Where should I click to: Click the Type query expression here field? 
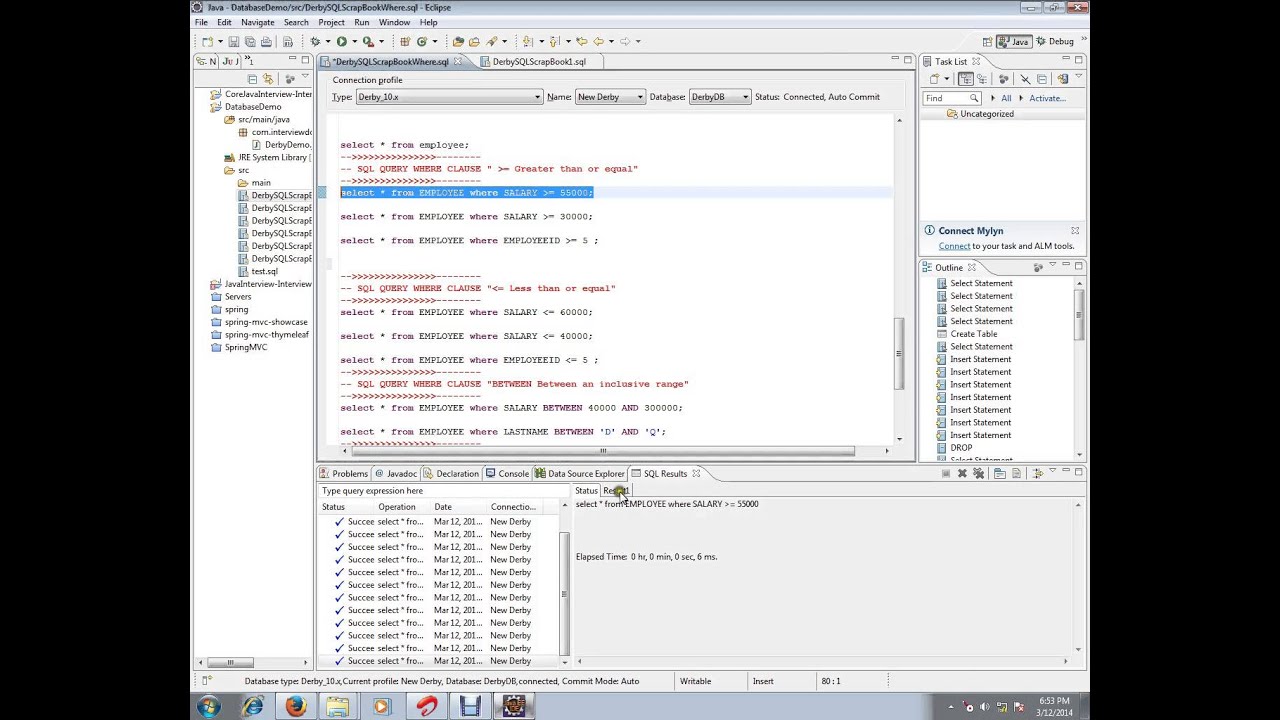click(442, 491)
